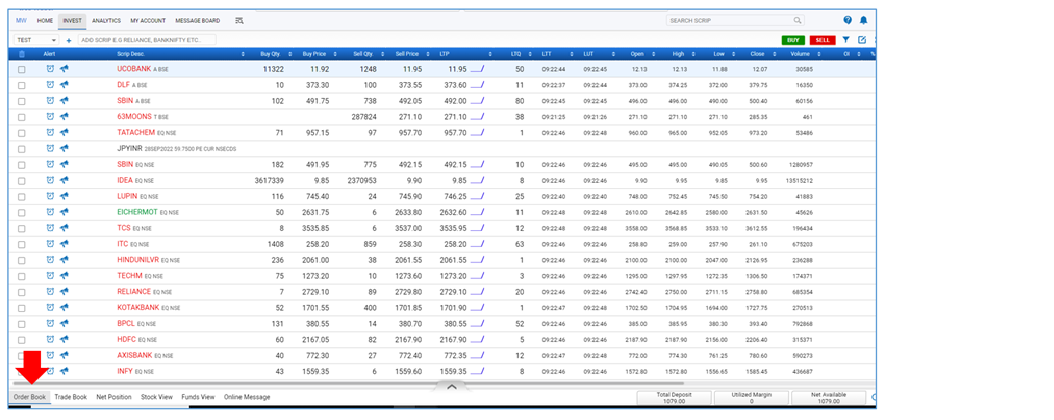
Task: Click the edit watchlist pencil icon
Action: click(x=862, y=40)
